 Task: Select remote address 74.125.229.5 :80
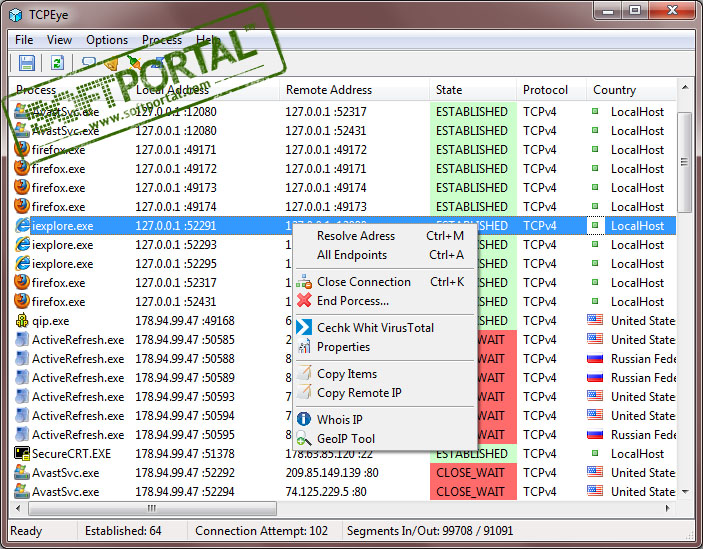pos(325,492)
